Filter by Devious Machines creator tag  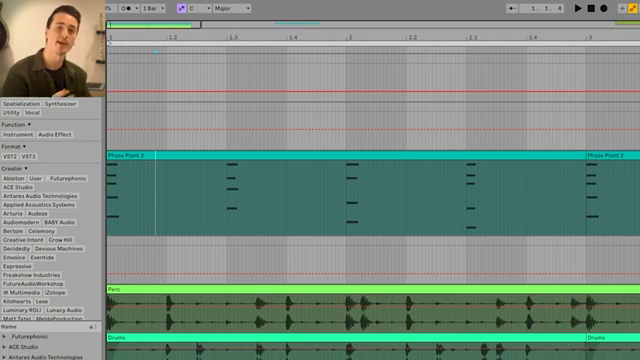(x=59, y=249)
